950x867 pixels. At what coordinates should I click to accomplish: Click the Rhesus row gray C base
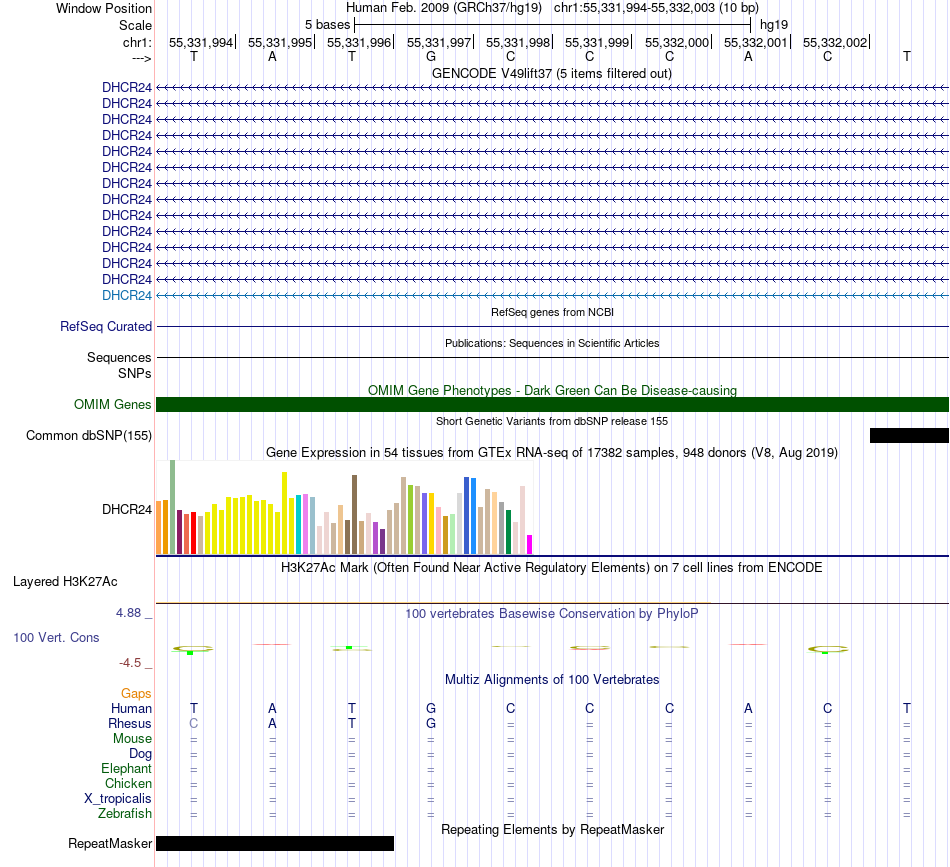pyautogui.click(x=193, y=723)
